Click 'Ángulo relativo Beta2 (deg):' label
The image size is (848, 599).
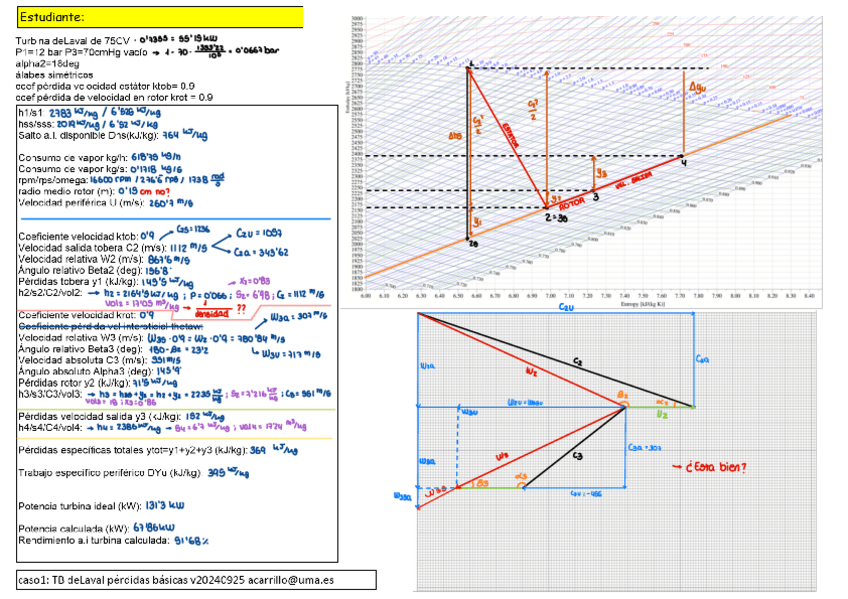(80, 271)
